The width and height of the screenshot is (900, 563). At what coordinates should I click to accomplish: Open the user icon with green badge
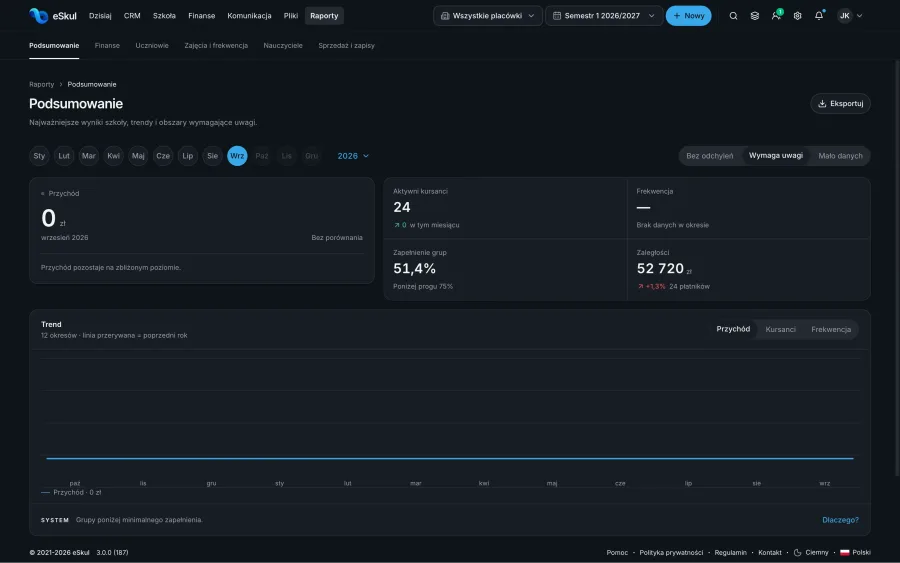coord(776,15)
